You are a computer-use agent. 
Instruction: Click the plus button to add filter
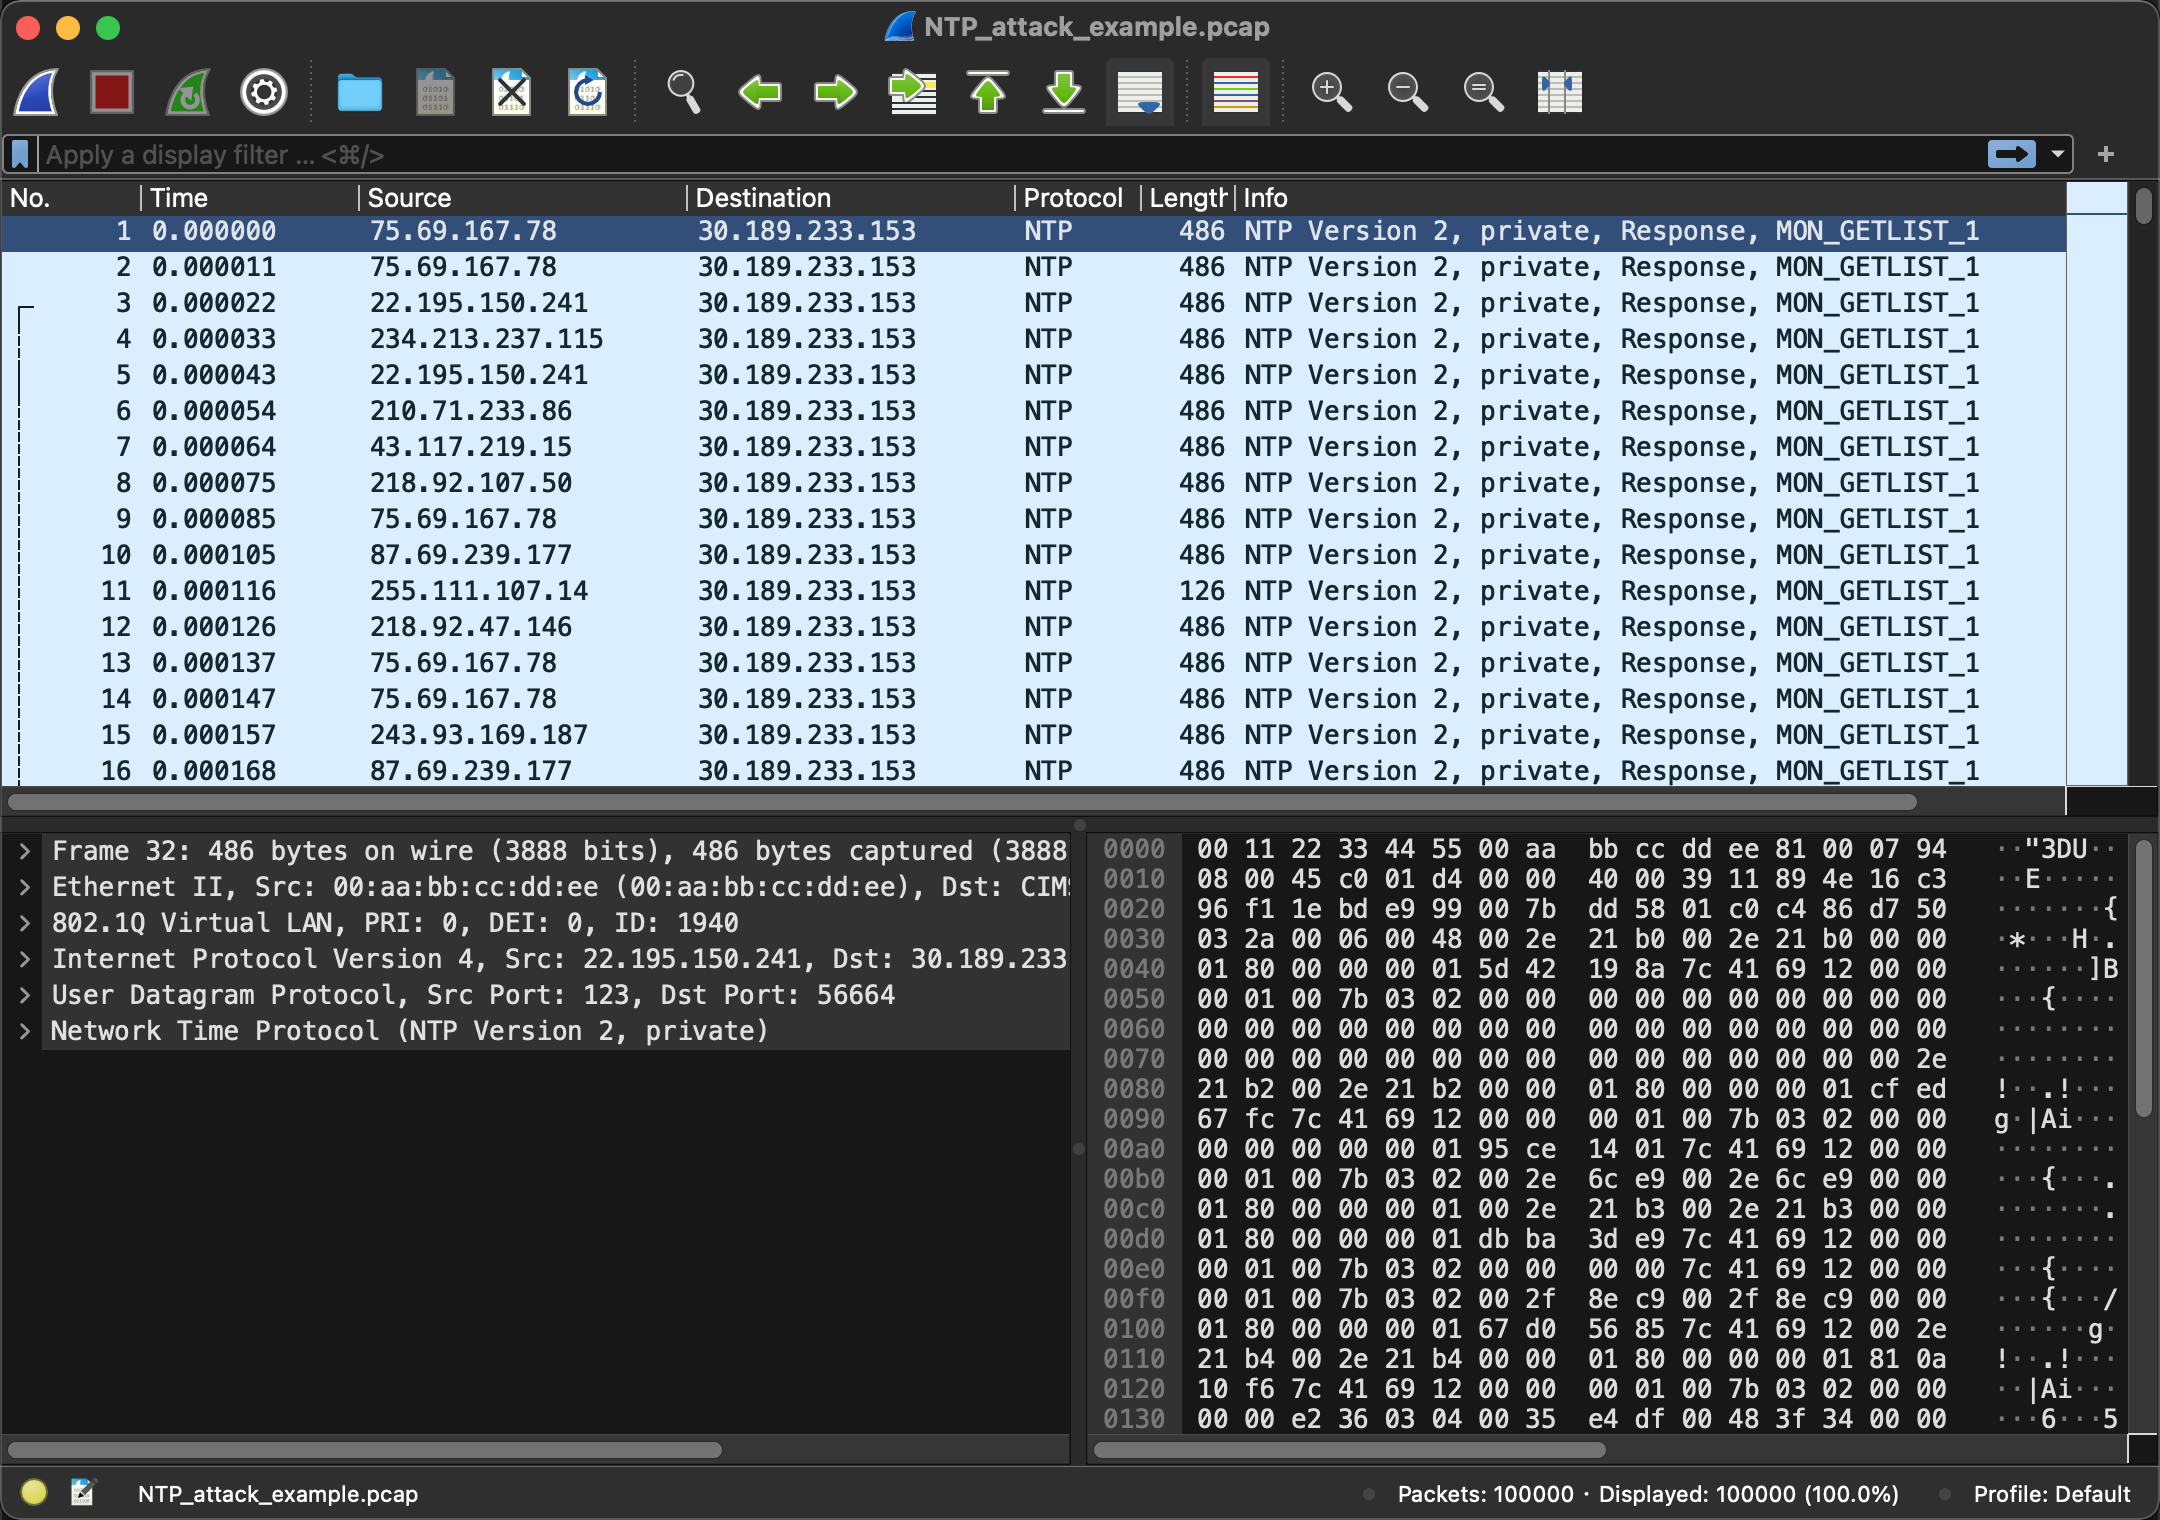pos(2106,154)
